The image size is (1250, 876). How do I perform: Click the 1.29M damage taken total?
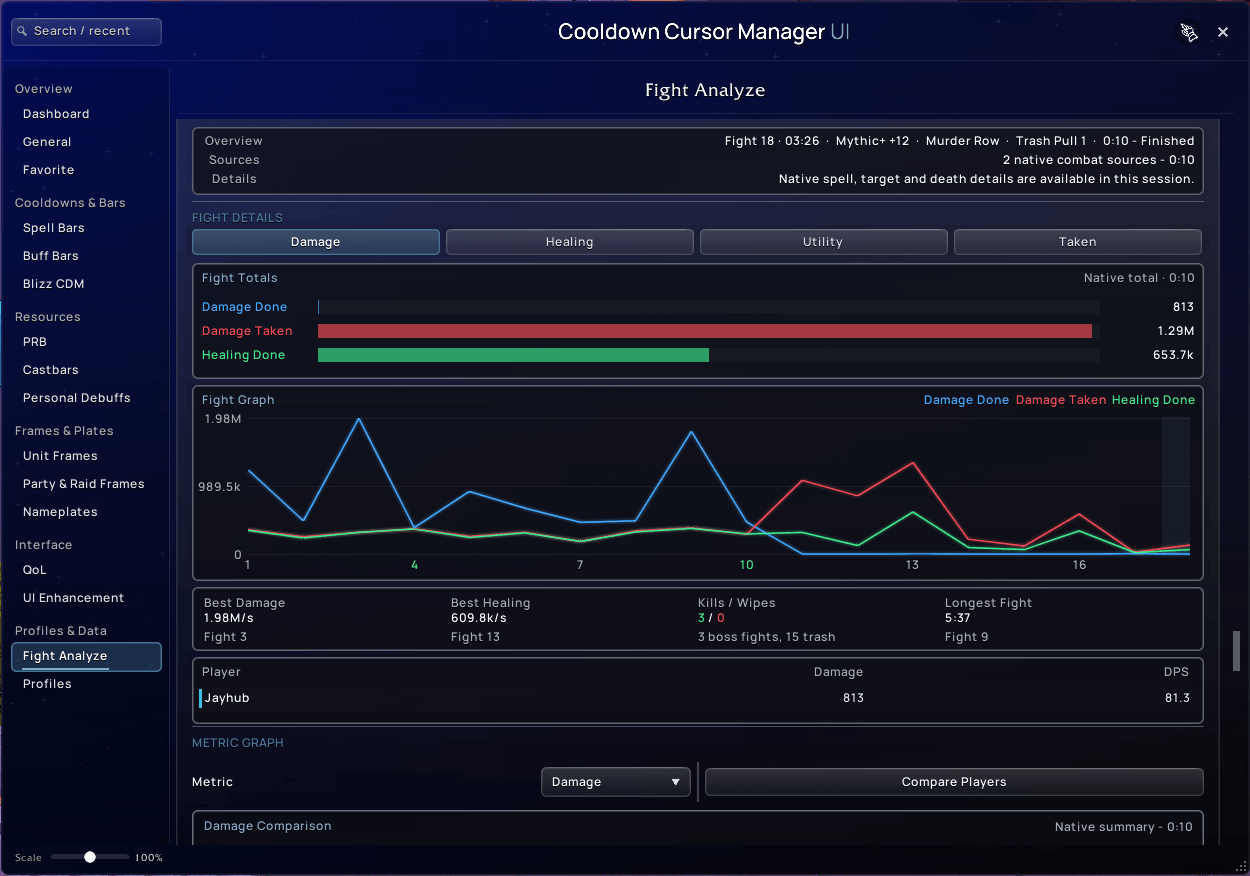(1176, 331)
